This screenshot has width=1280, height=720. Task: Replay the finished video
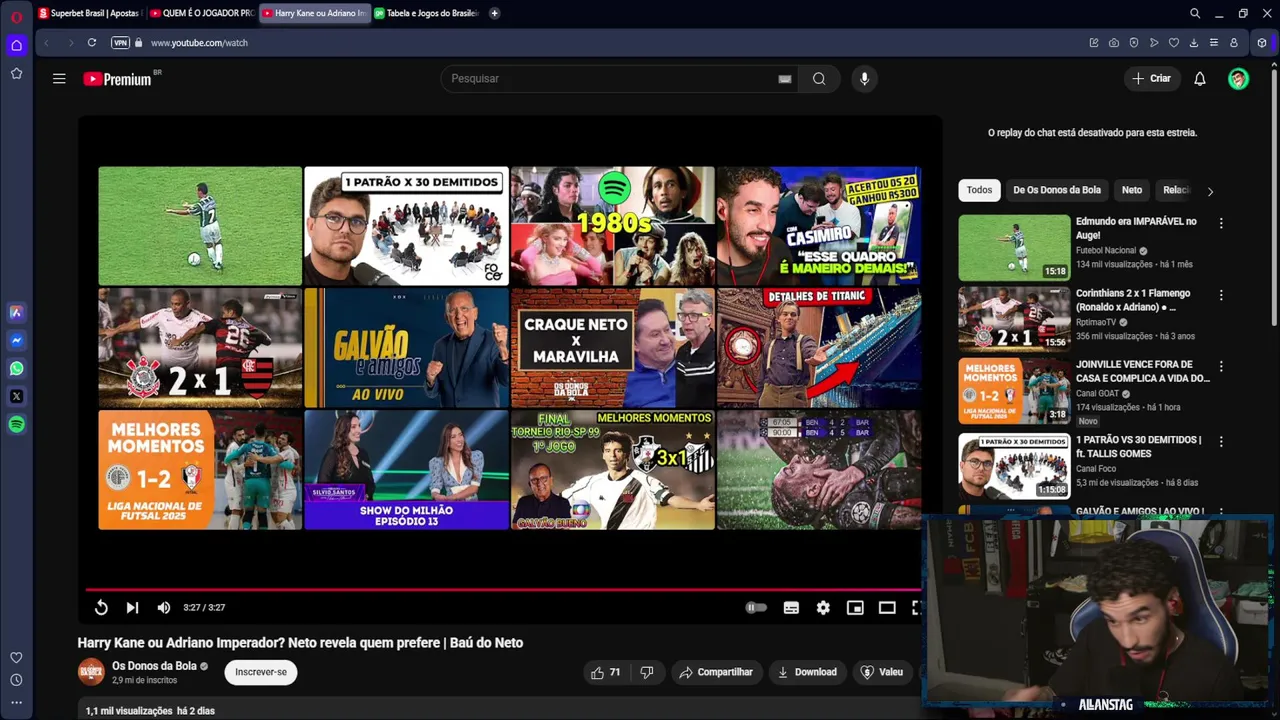[101, 608]
